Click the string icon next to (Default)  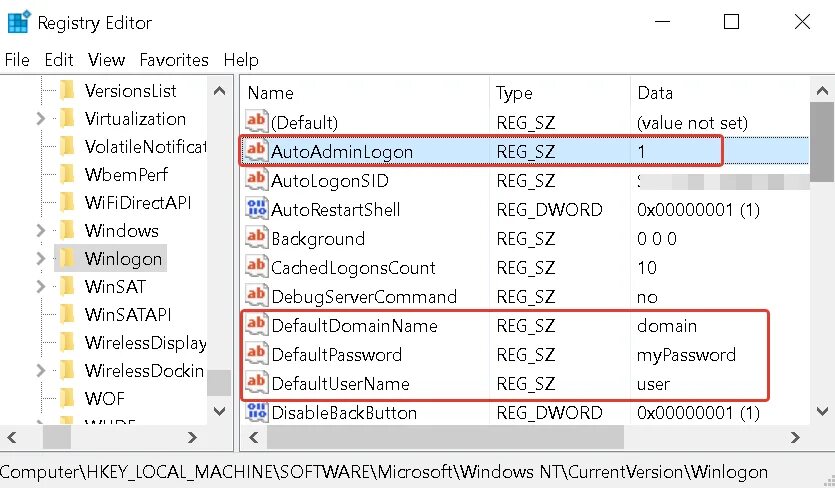point(256,121)
